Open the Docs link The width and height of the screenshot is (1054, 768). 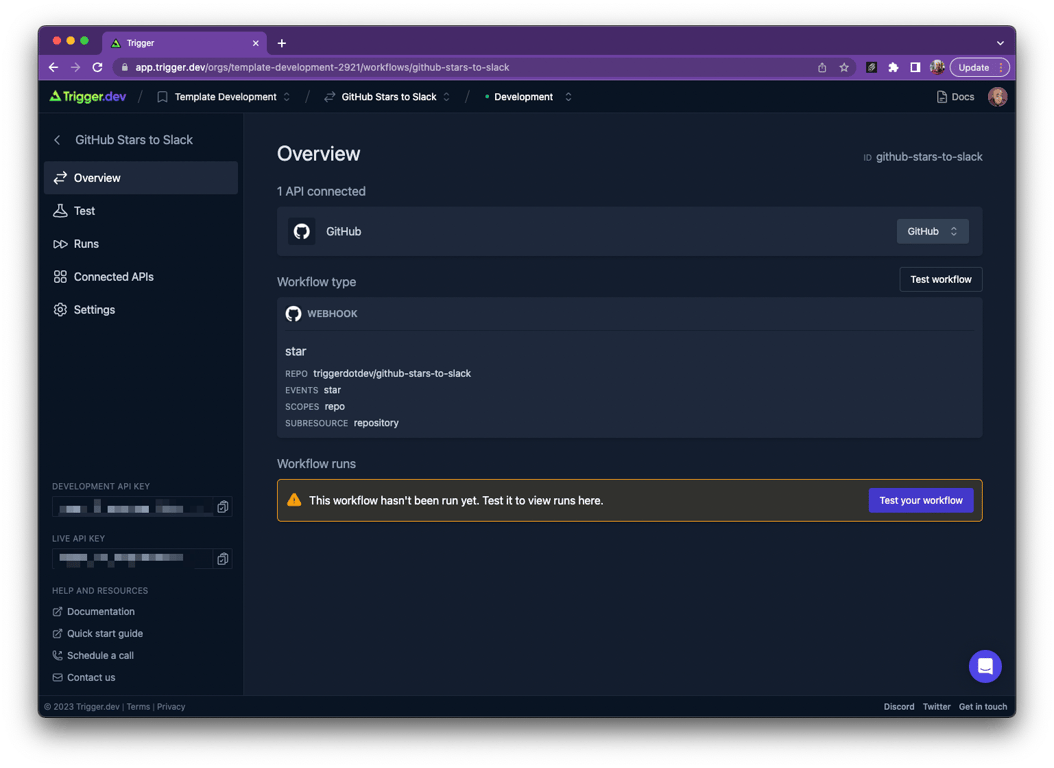pyautogui.click(x=955, y=97)
